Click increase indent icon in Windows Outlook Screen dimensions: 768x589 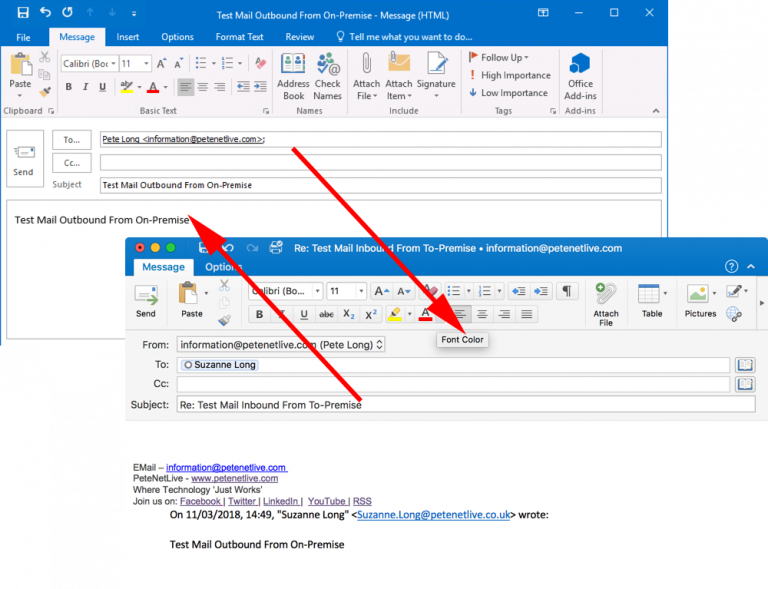260,87
